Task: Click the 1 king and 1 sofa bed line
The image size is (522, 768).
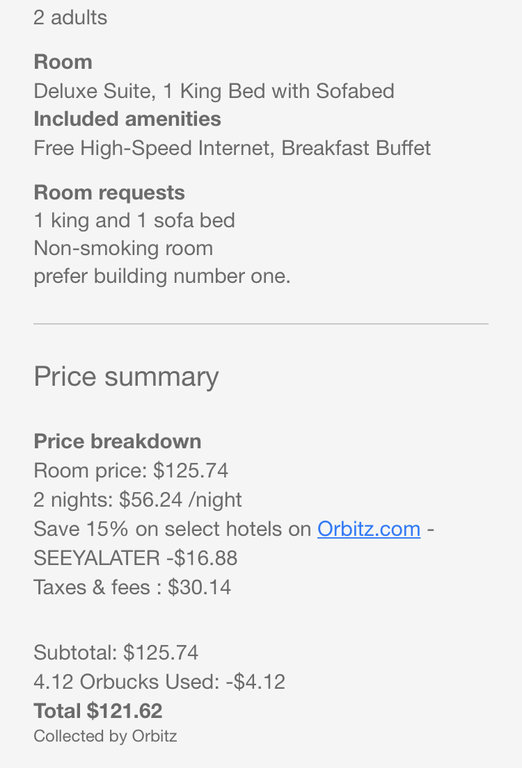Action: coord(134,220)
